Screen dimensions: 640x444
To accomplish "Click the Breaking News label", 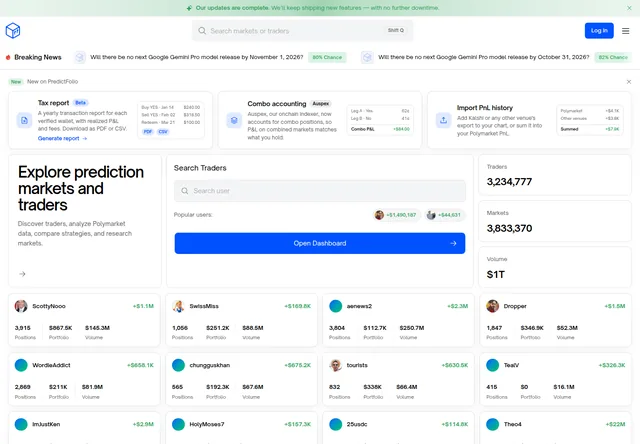I will click(38, 57).
